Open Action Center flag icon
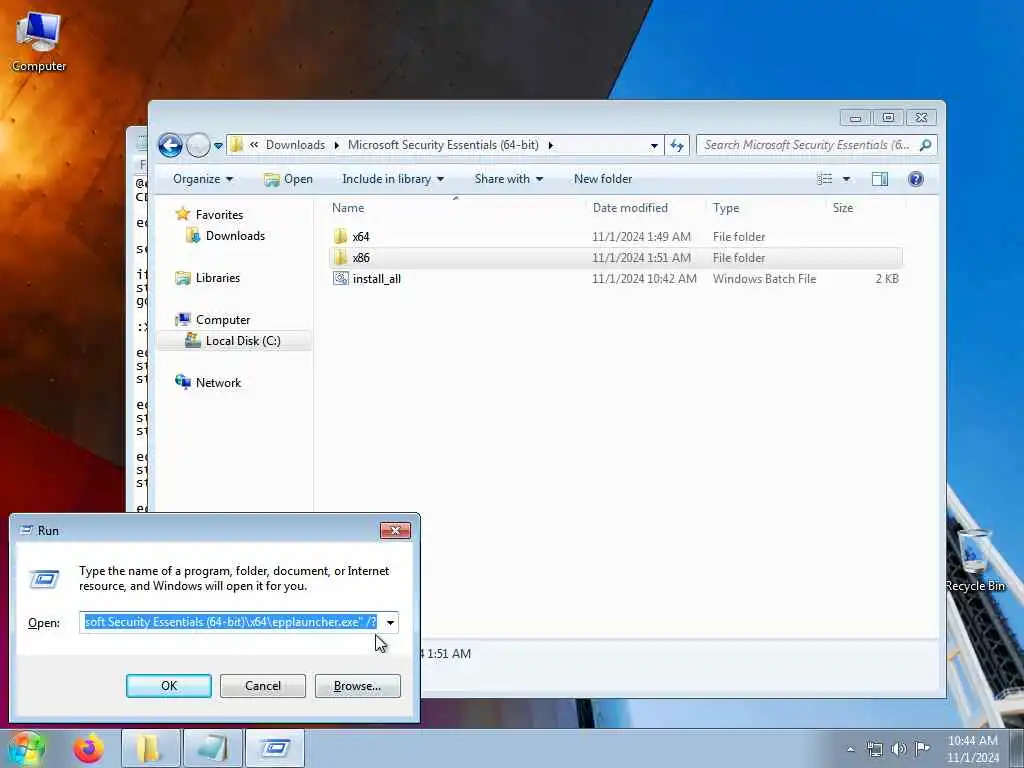 tap(922, 749)
